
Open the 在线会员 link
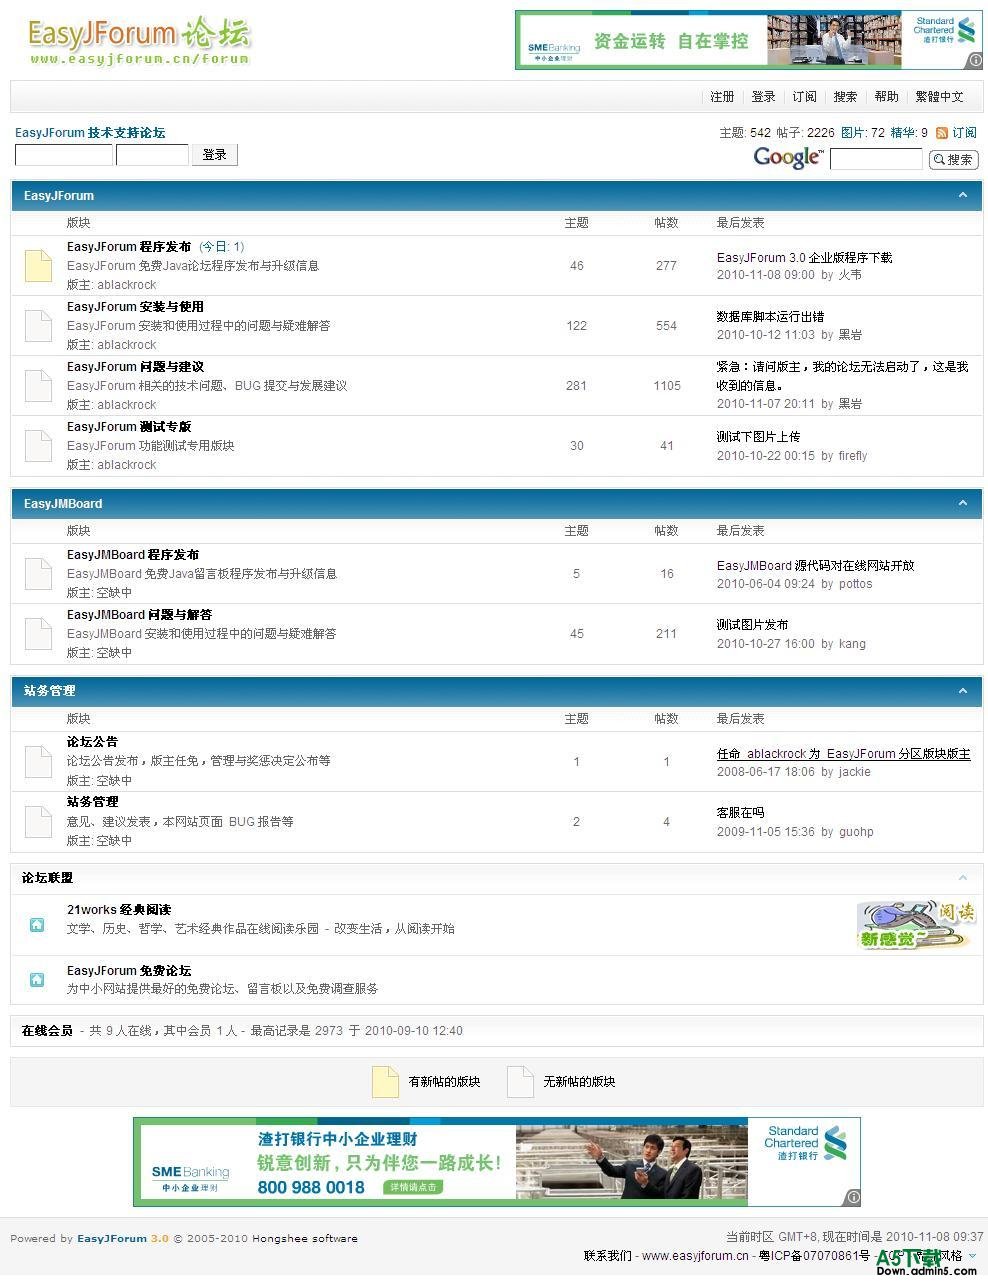(x=47, y=1031)
